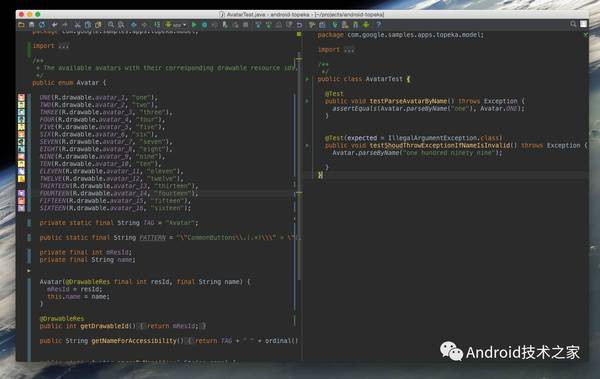
Task: Expand the folded import block in Avatar enum
Action: (63, 46)
